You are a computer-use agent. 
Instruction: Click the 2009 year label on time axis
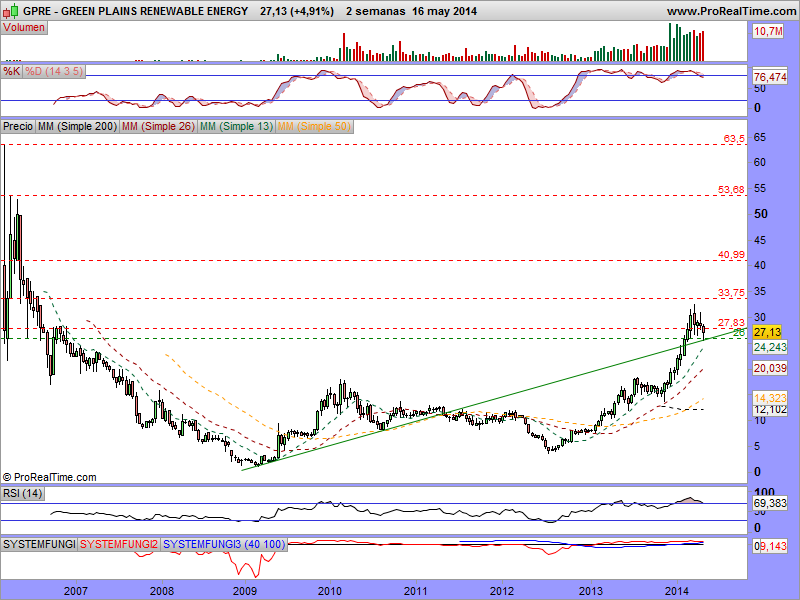(x=244, y=591)
